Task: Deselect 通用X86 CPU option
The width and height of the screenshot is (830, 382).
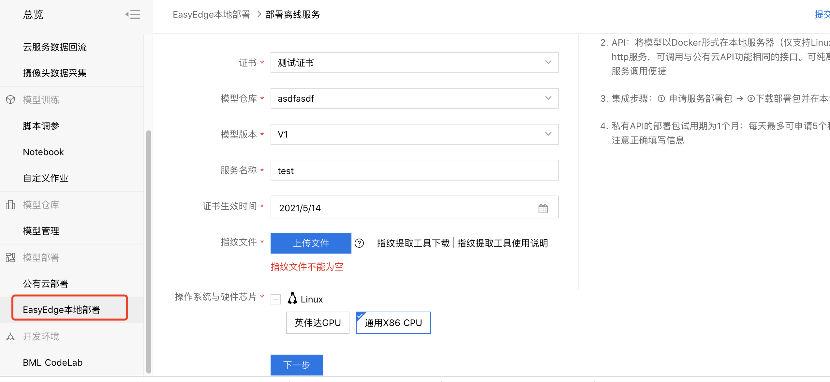Action: pyautogui.click(x=393, y=323)
